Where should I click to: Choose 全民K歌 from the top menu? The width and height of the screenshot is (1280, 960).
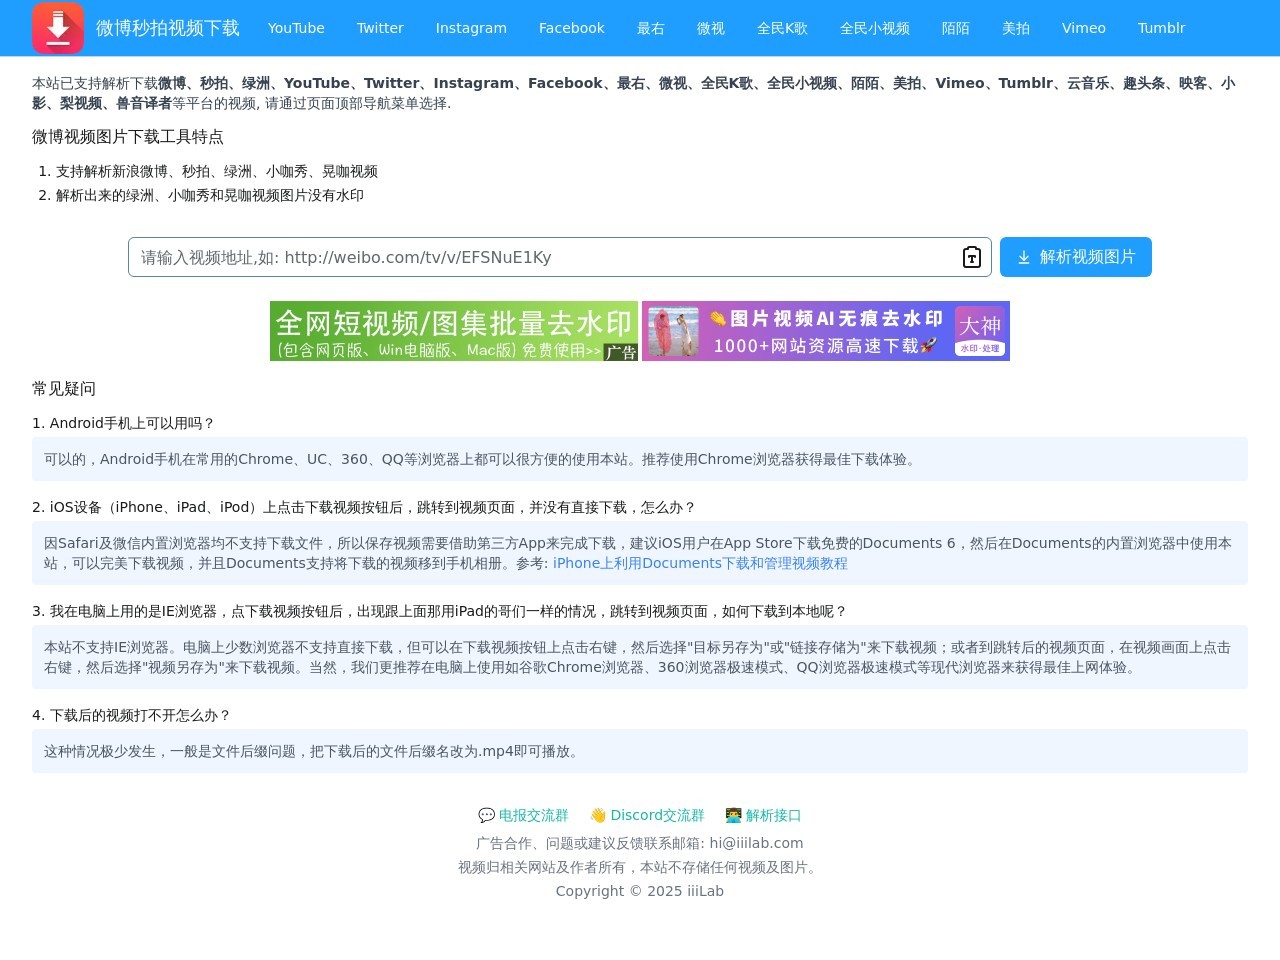pos(782,28)
